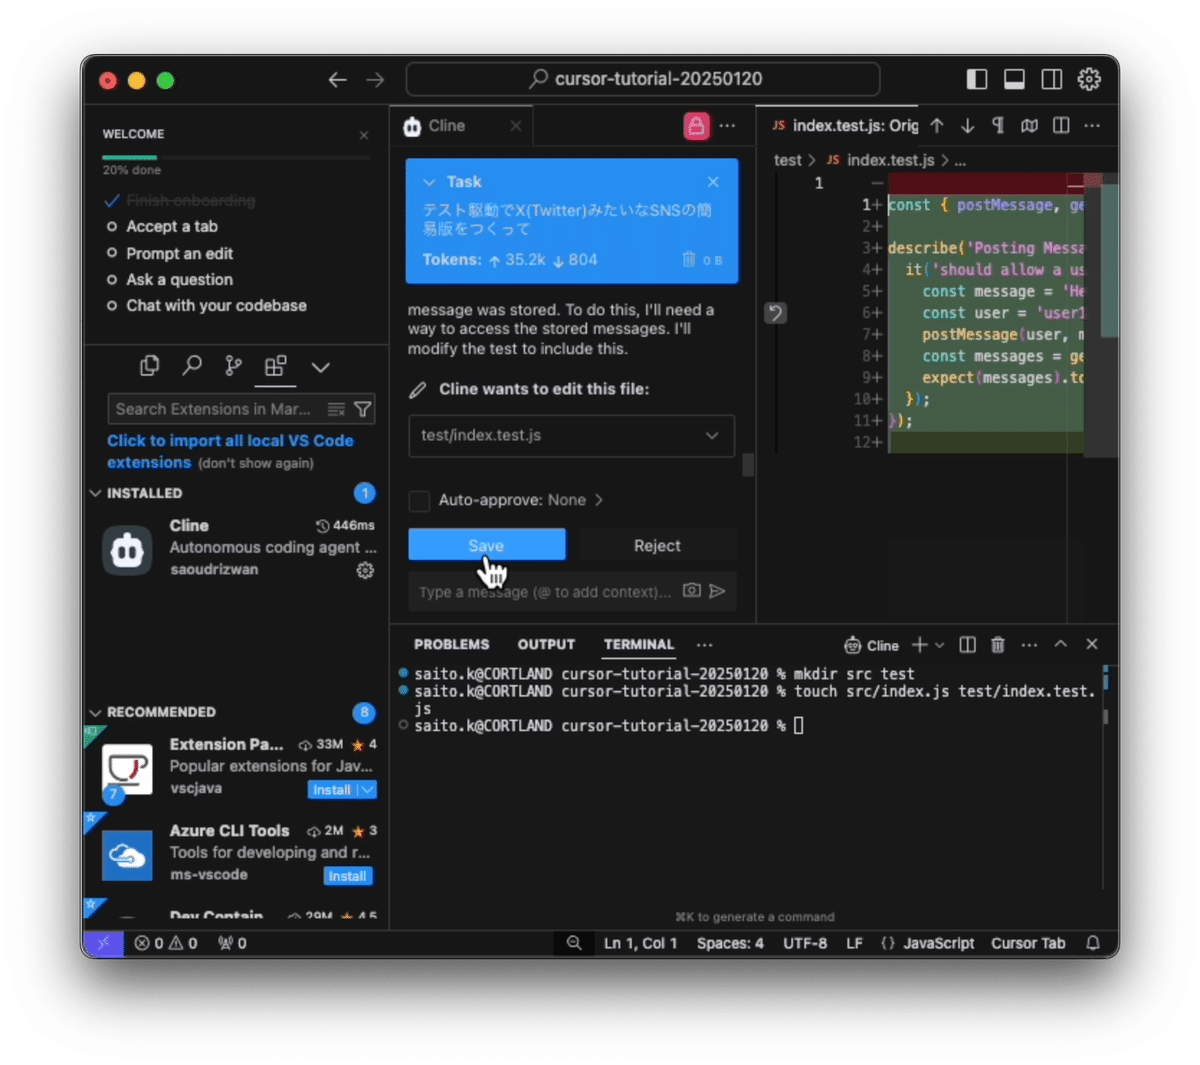The height and width of the screenshot is (1065, 1200).
Task: Click don't show again link
Action: pyautogui.click(x=256, y=463)
